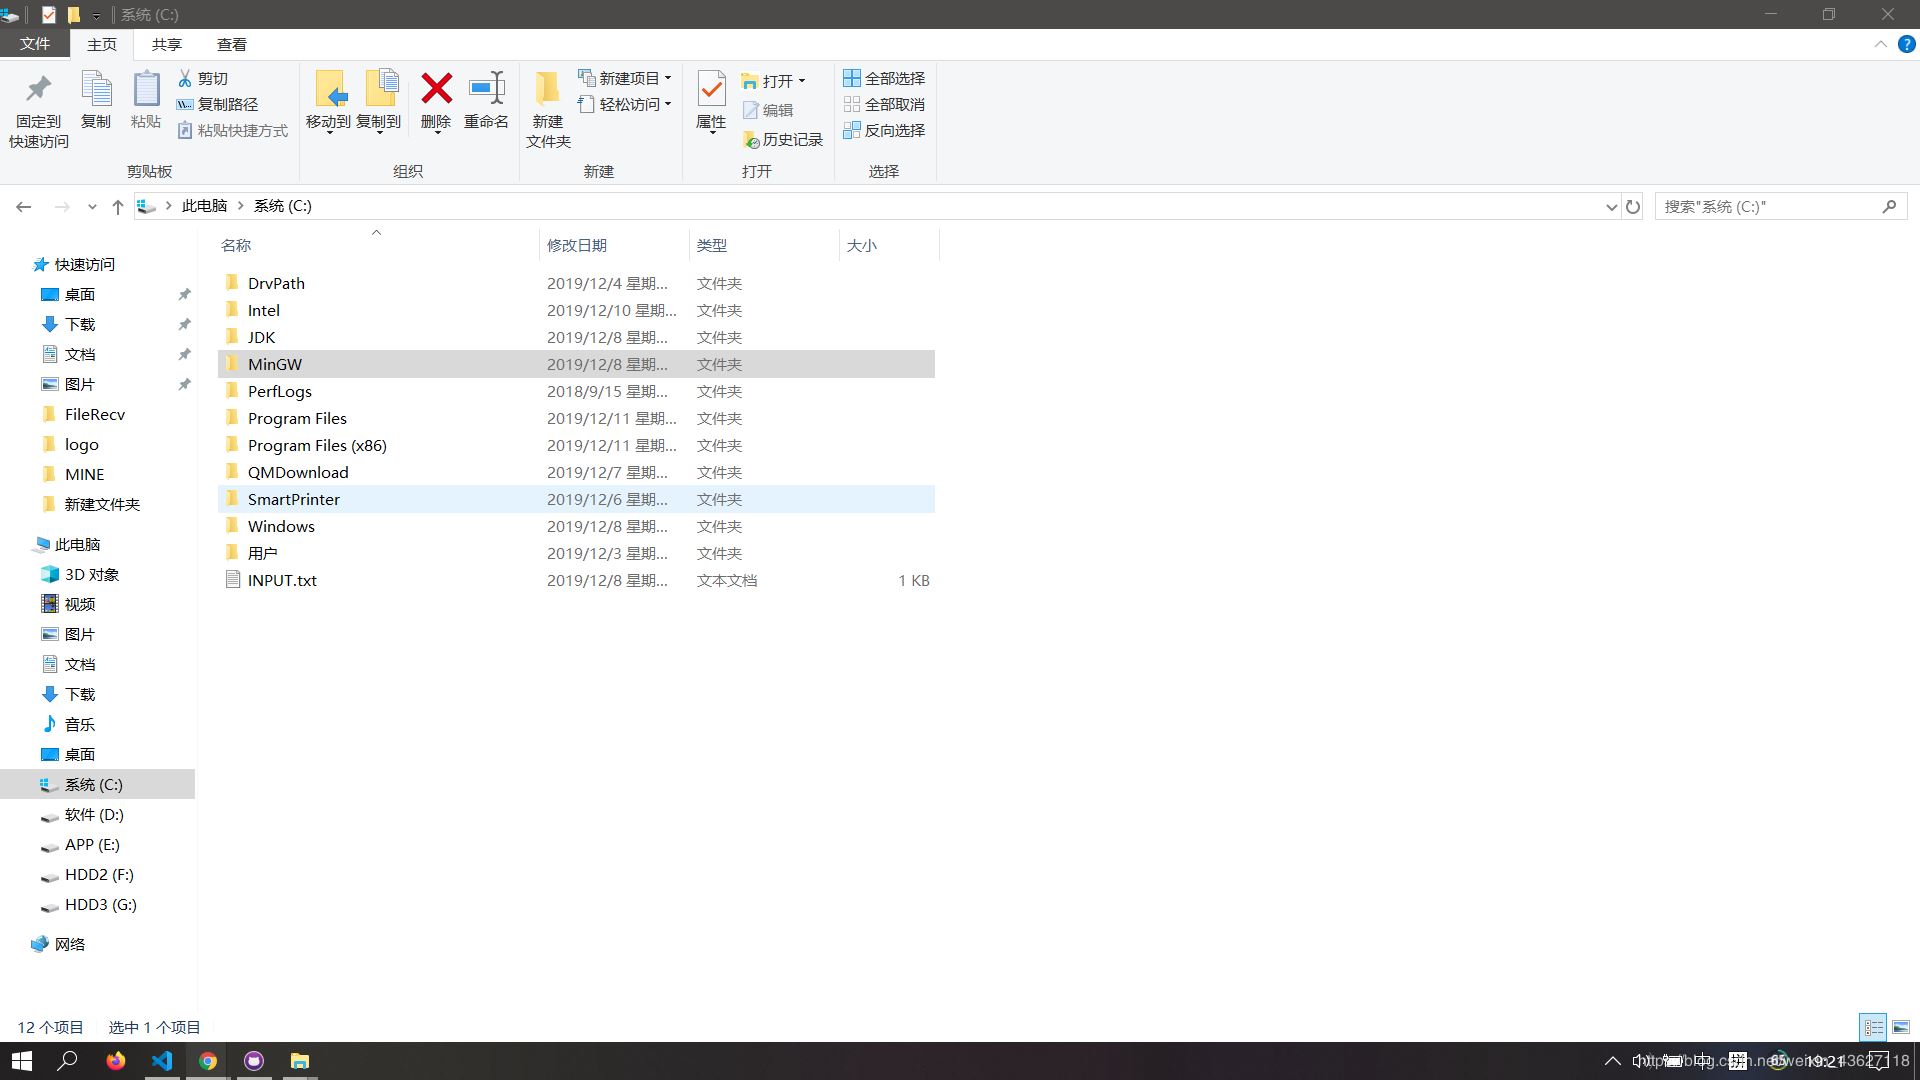Click the Cut (剪切) icon
Screen dimensions: 1920x1080
click(212, 78)
